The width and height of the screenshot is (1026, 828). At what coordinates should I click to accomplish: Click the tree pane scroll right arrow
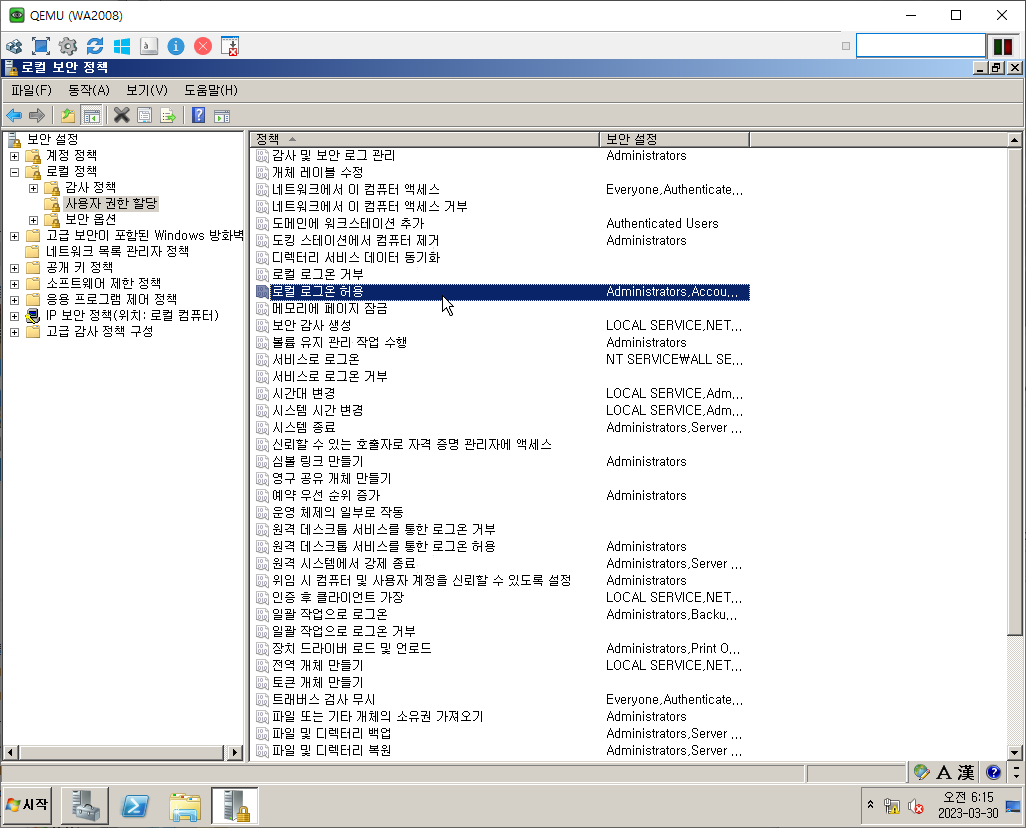click(x=236, y=753)
